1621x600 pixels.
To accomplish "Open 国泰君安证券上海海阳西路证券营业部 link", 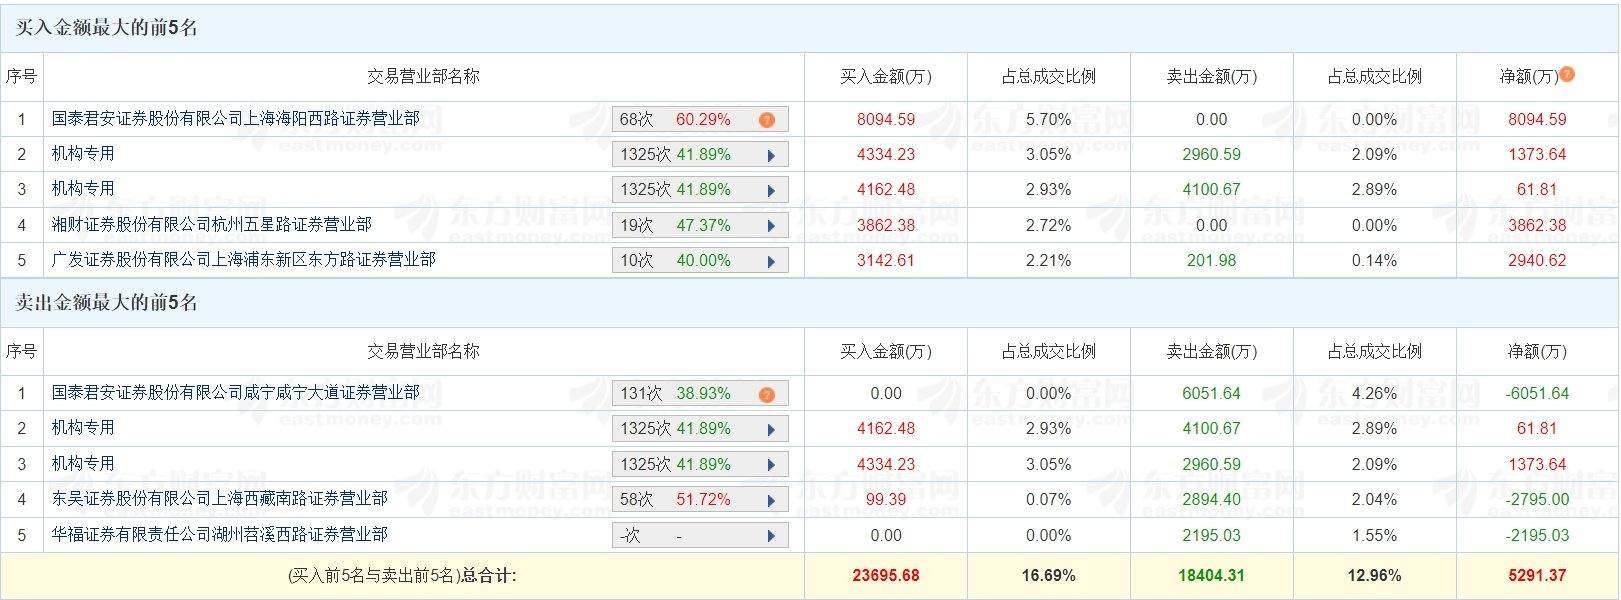I will (x=235, y=119).
